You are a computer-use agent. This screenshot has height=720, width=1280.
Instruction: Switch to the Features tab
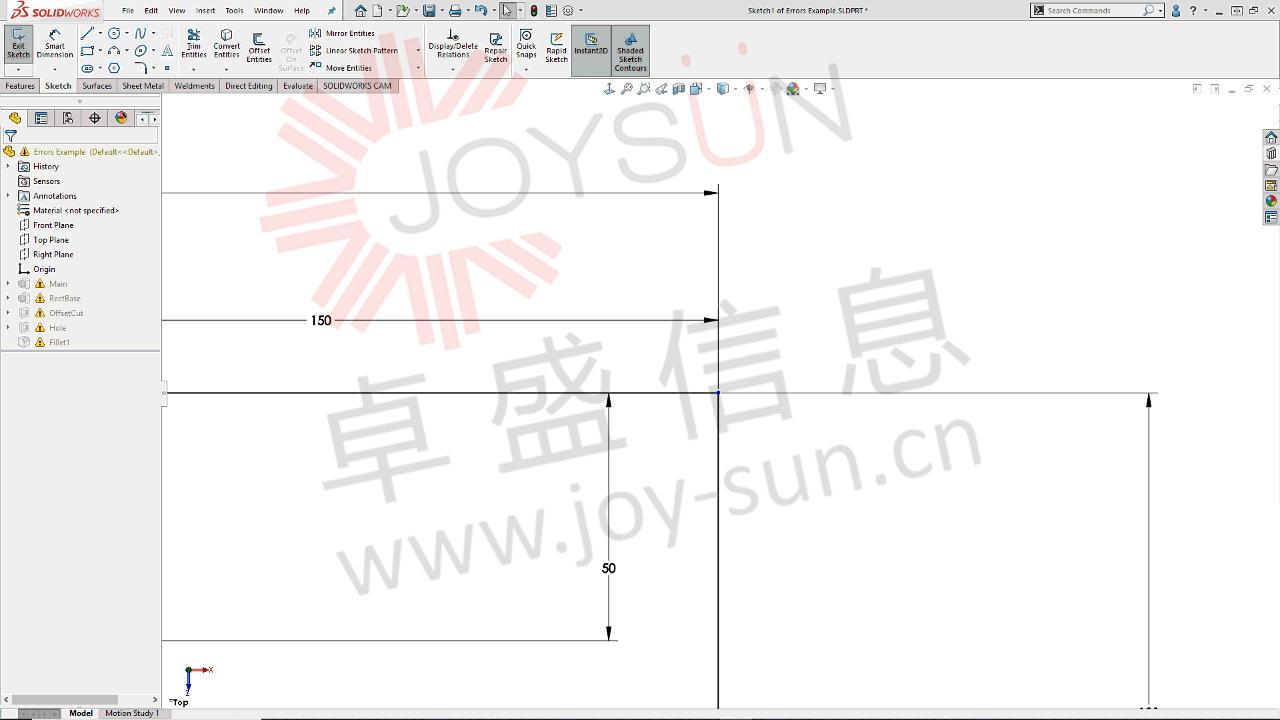click(20, 86)
